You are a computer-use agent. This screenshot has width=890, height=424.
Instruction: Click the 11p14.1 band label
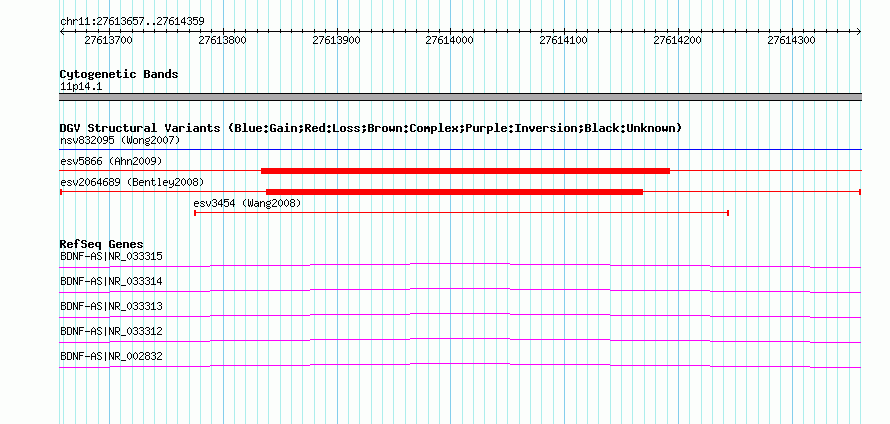coord(81,87)
